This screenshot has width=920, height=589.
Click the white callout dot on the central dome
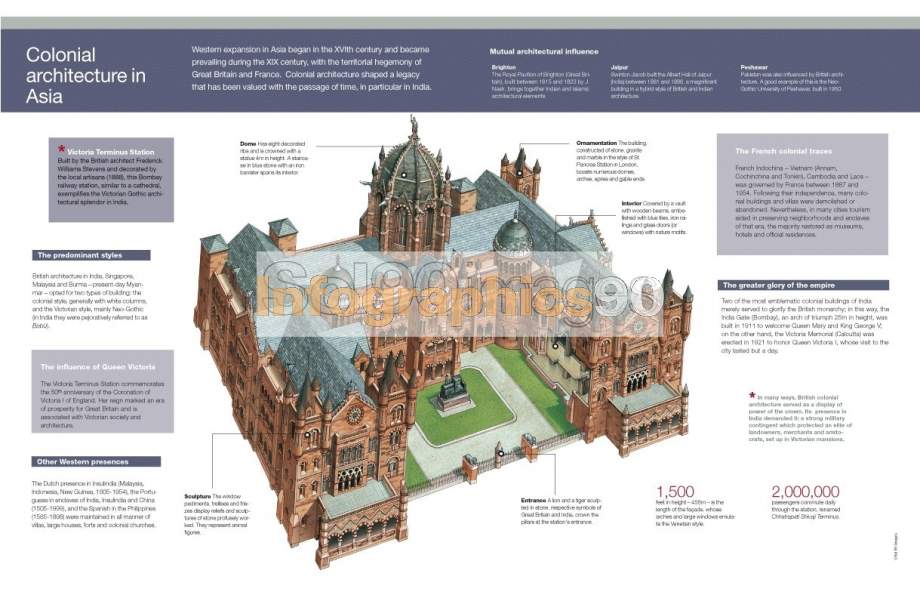tap(404, 175)
